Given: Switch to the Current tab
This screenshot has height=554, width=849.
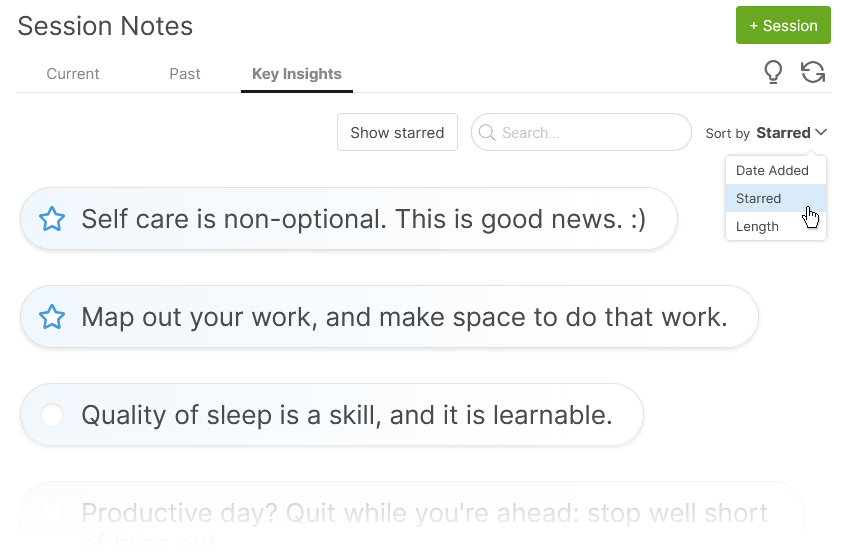Looking at the screenshot, I should point(73,74).
